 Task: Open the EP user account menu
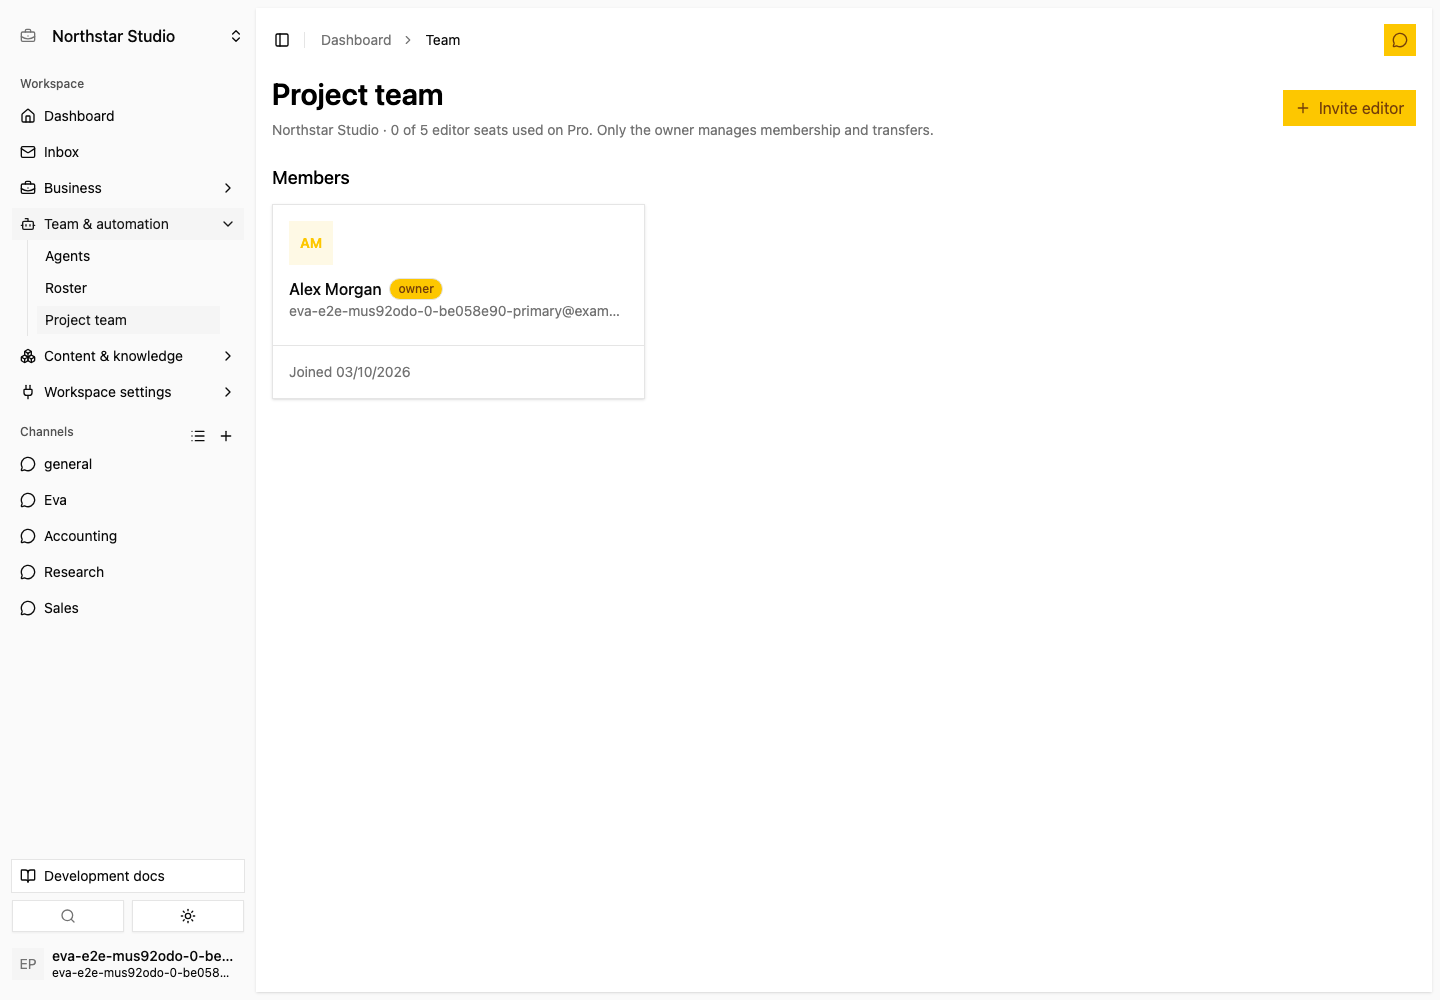coord(128,964)
